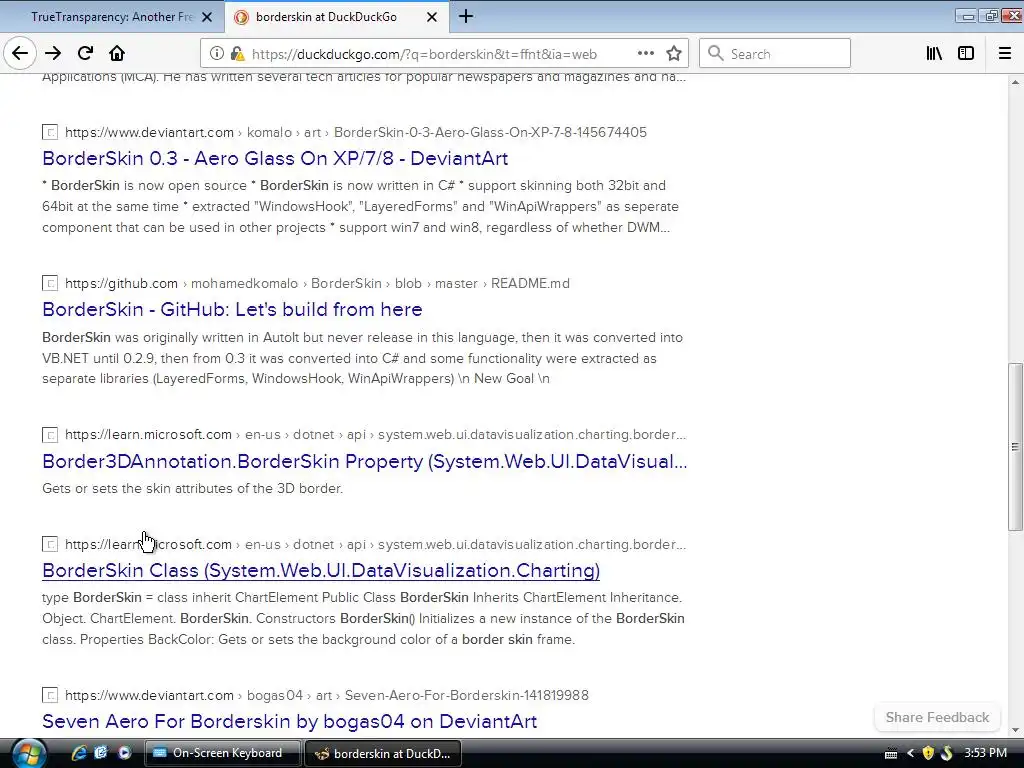Click favicon beside BorderSkin Class result URL
Screen dimensions: 1024x768
(50, 545)
